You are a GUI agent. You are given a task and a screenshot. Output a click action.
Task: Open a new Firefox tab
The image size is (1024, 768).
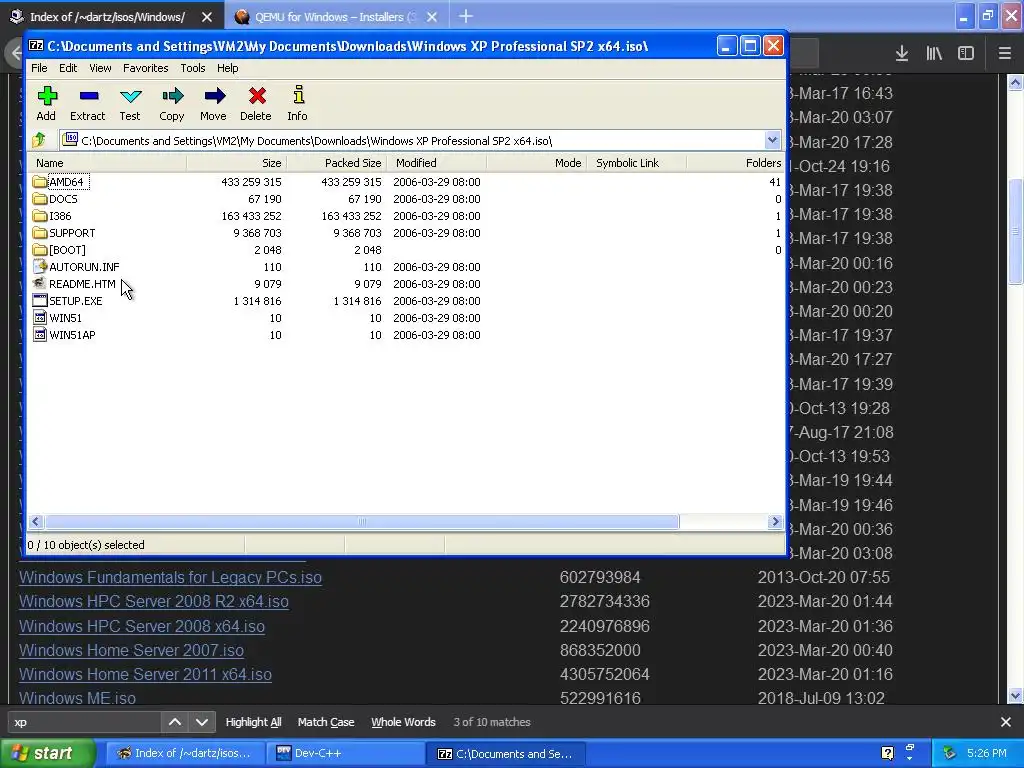[x=466, y=16]
